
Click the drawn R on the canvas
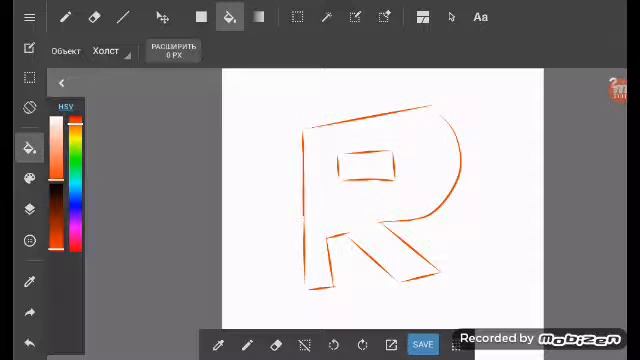(382, 198)
